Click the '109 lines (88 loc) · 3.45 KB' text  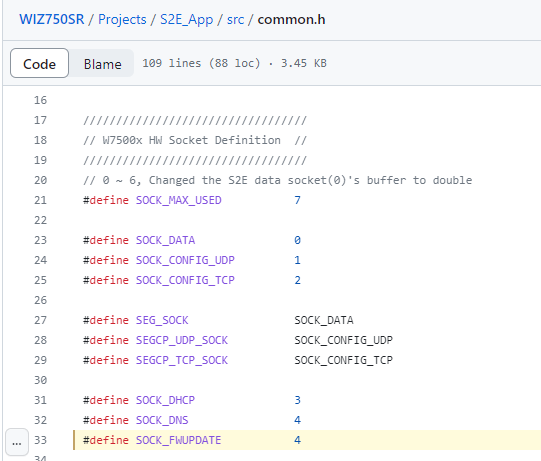[x=234, y=63]
